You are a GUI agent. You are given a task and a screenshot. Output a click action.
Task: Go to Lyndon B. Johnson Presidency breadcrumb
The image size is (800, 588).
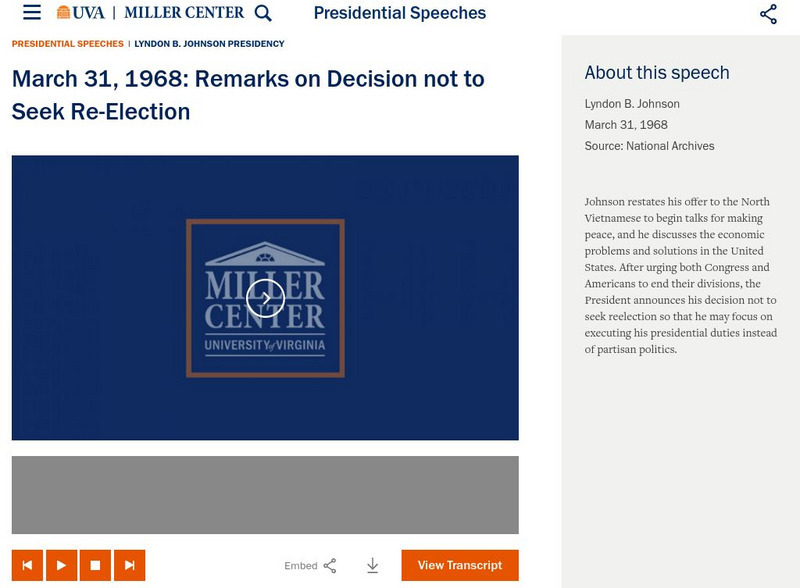[x=209, y=44]
